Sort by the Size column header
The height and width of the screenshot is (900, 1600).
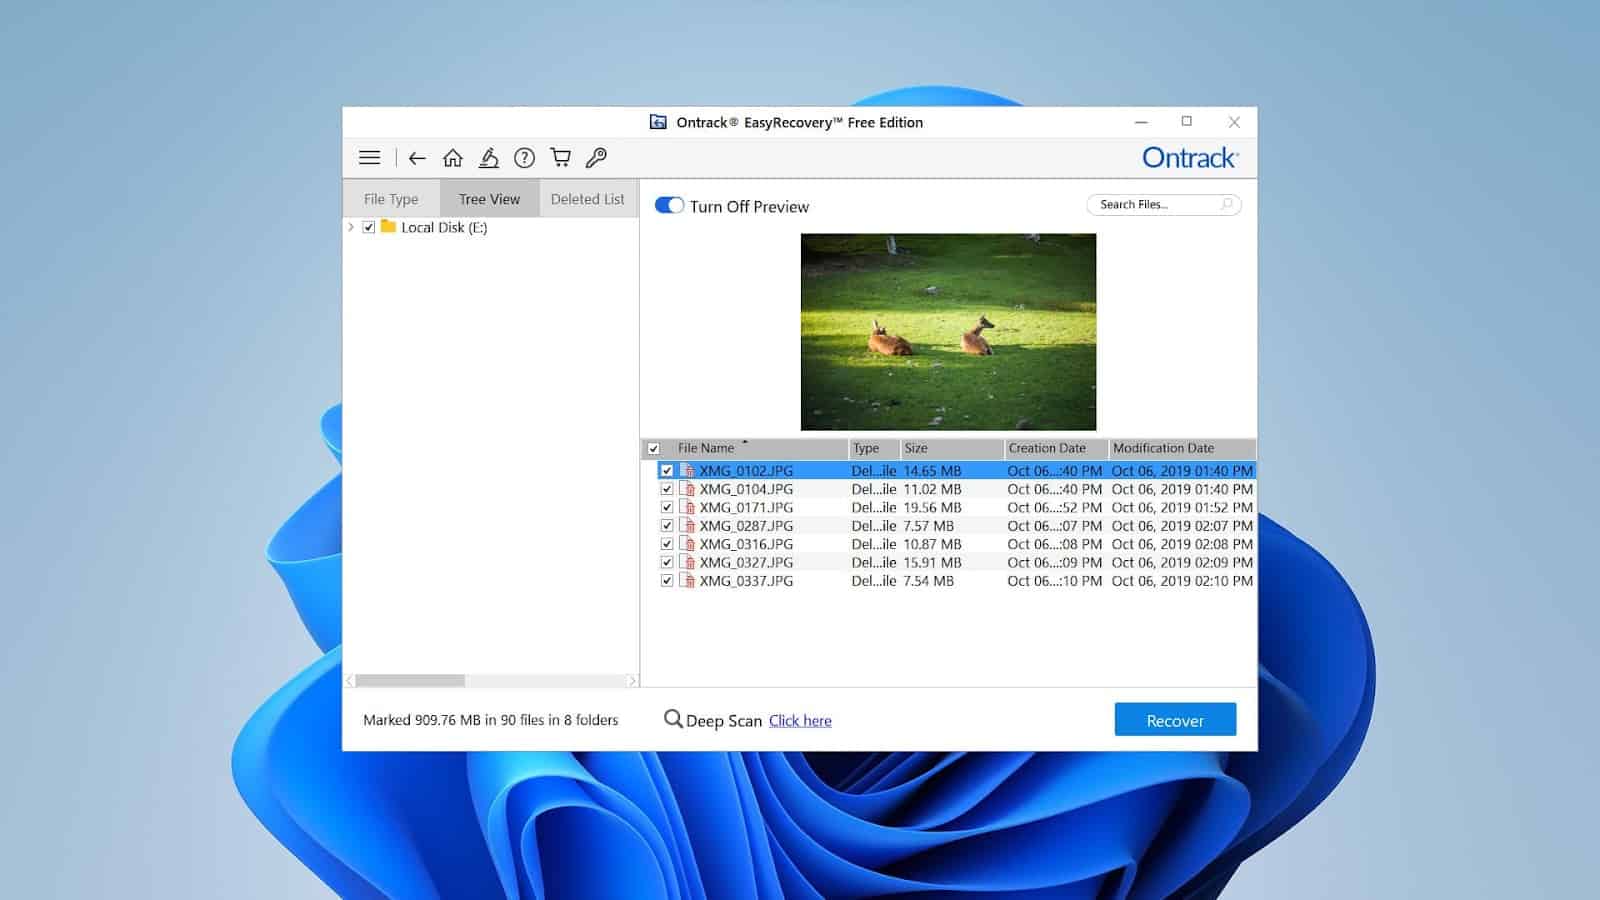tap(952, 448)
